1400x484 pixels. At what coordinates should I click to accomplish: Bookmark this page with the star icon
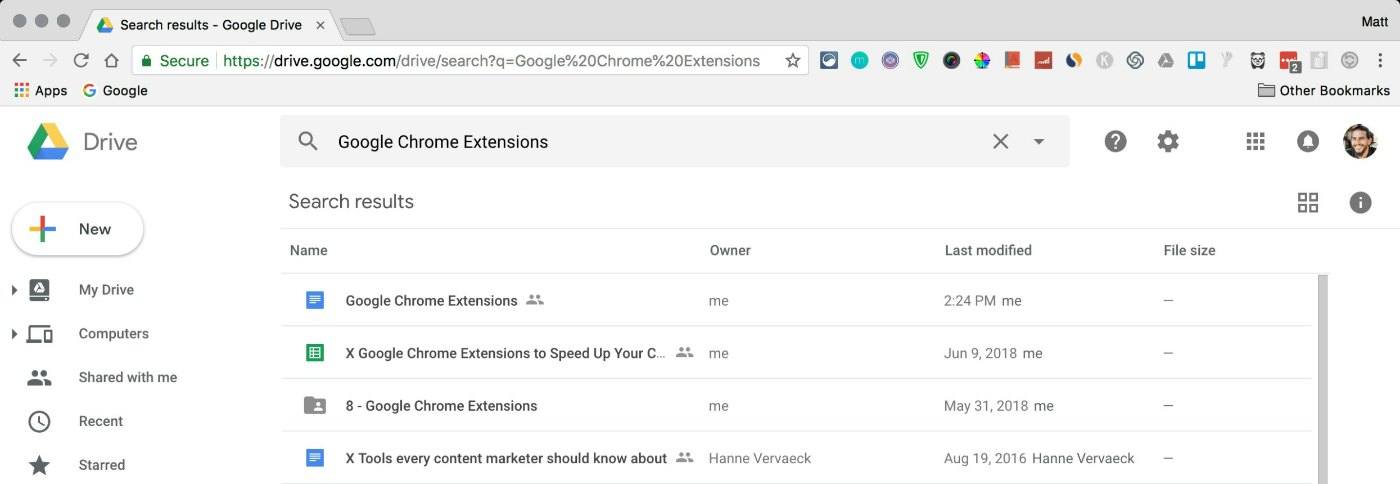pyautogui.click(x=793, y=60)
